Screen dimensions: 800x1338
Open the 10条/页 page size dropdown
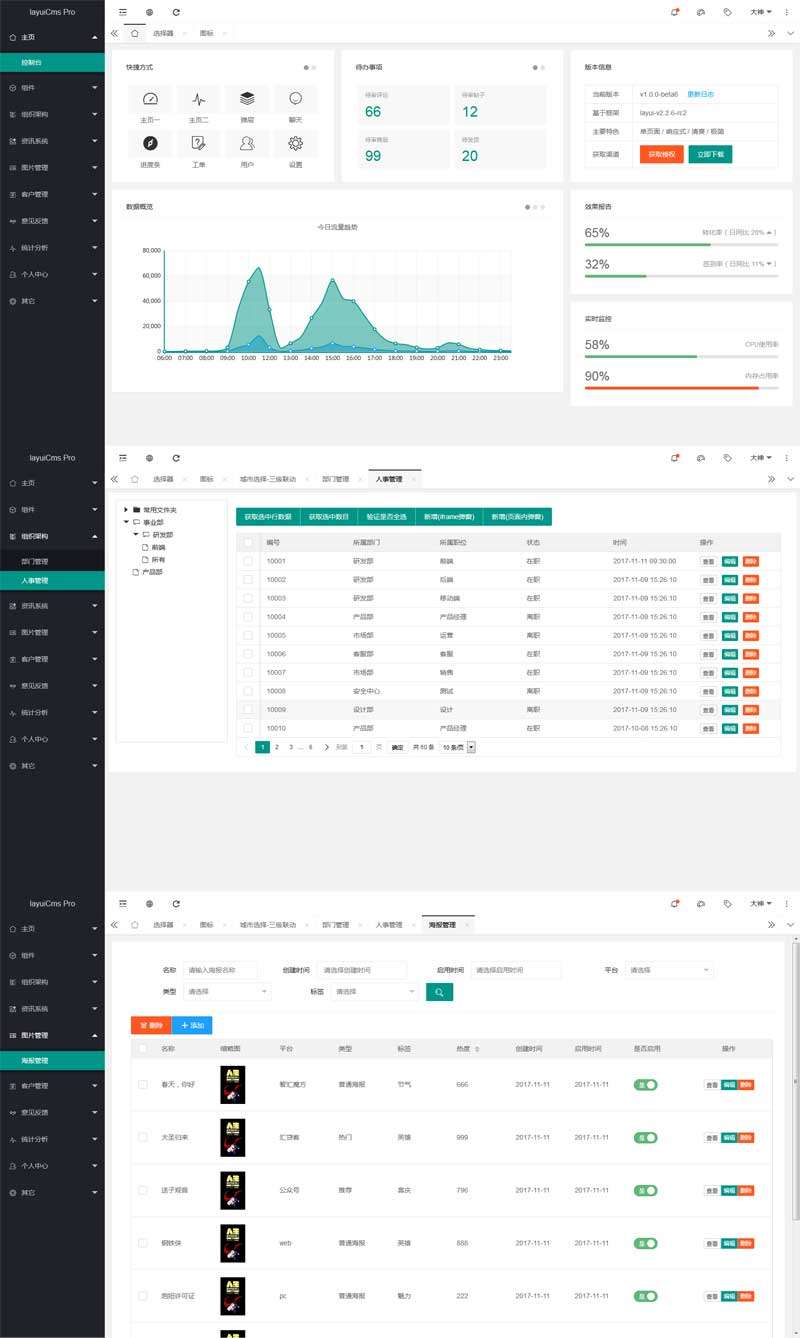coord(458,747)
